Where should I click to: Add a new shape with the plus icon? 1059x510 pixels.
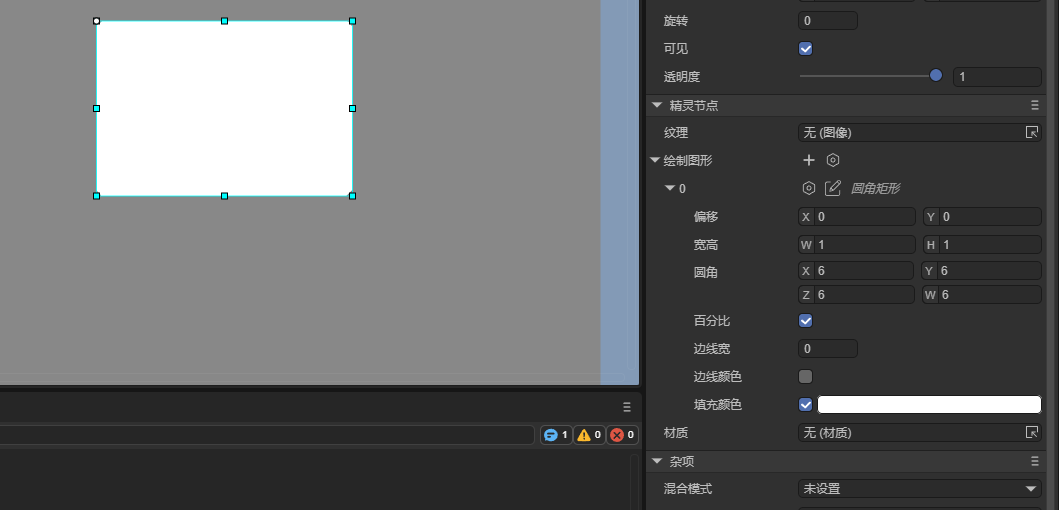coord(809,160)
